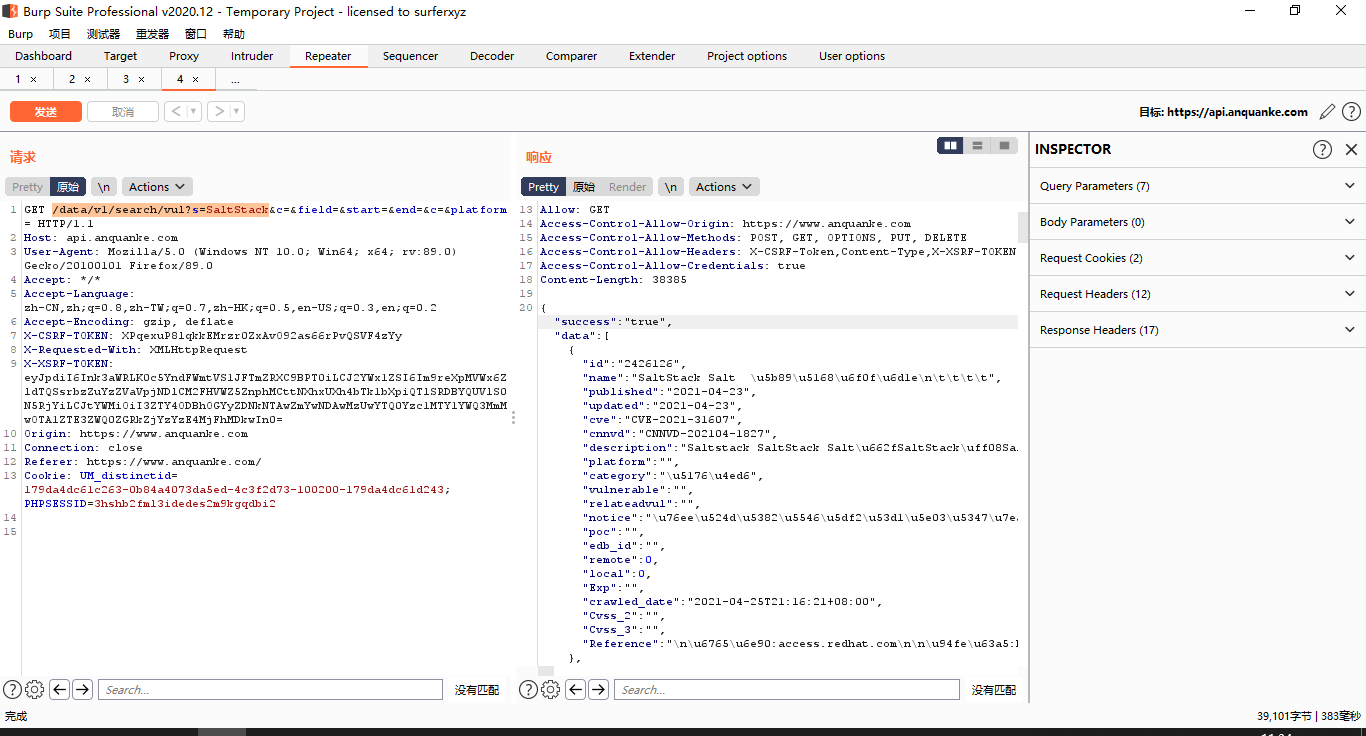
Task: Open history dropdown beside the forward arrow
Action: (x=237, y=112)
